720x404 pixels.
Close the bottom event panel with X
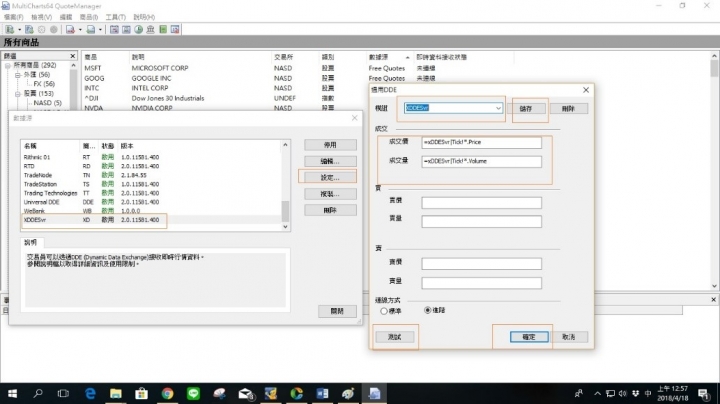tap(714, 299)
